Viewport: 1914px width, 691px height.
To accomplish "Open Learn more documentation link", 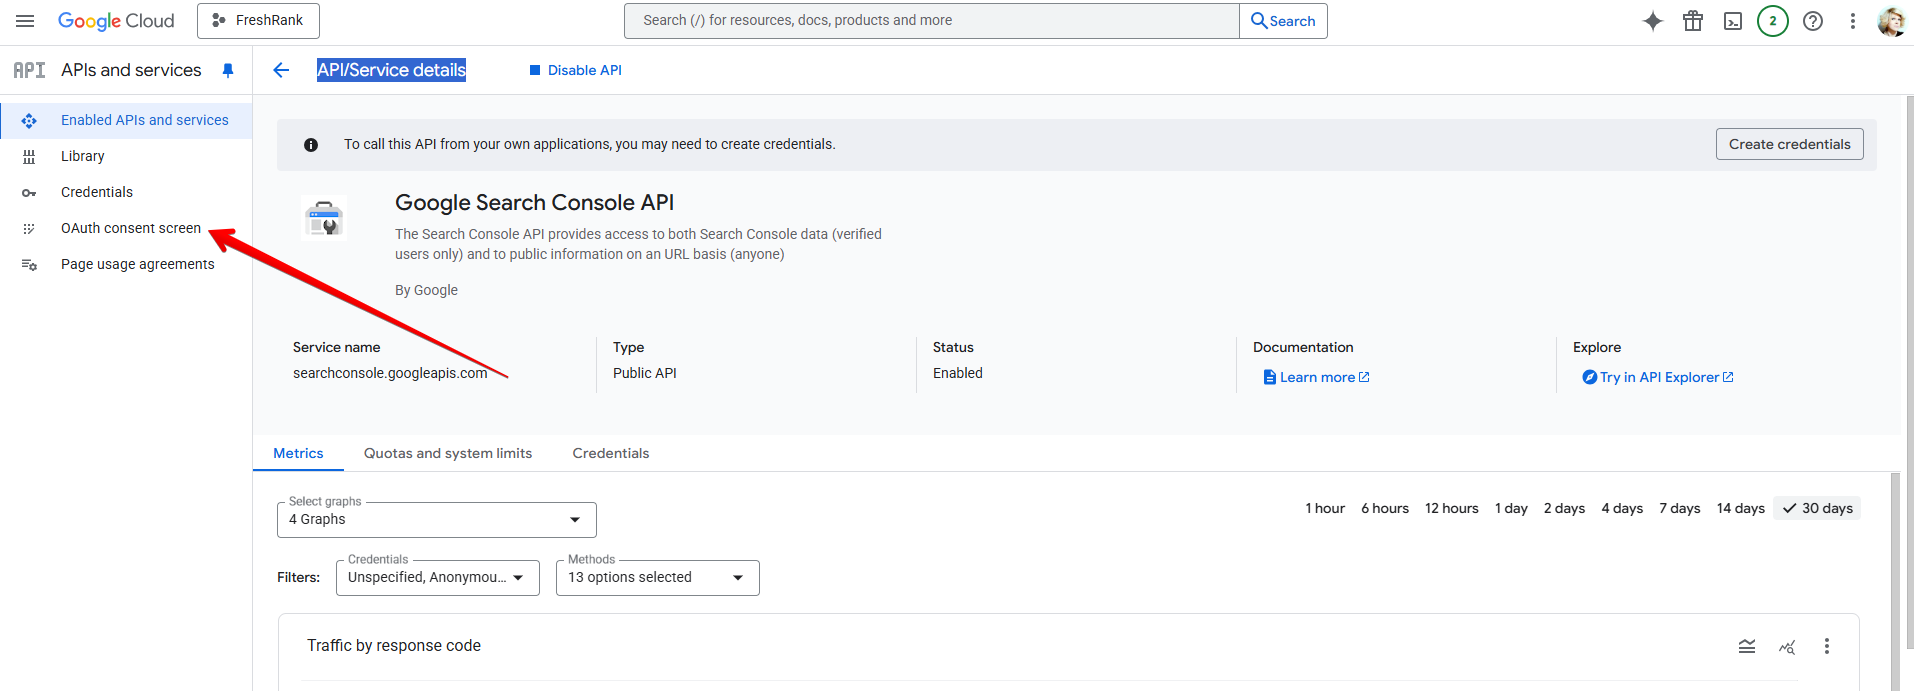I will click(1316, 377).
